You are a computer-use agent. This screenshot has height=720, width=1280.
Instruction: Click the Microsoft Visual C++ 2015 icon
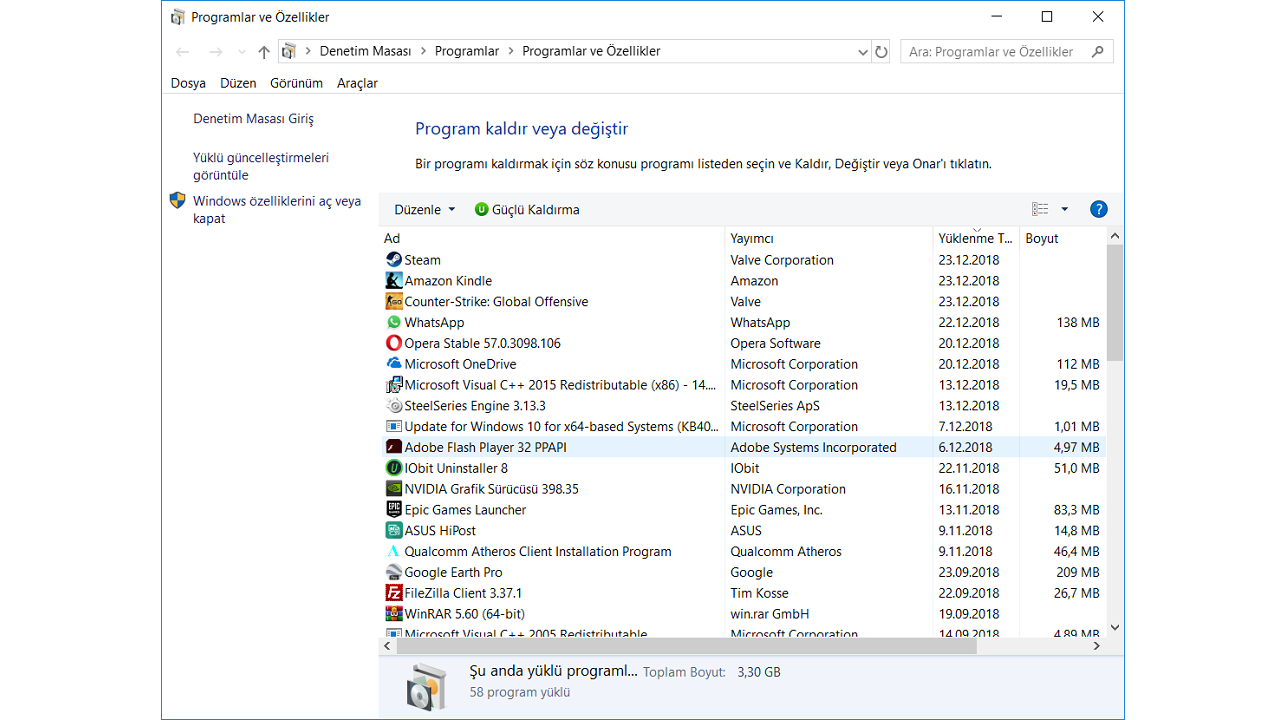coord(394,385)
